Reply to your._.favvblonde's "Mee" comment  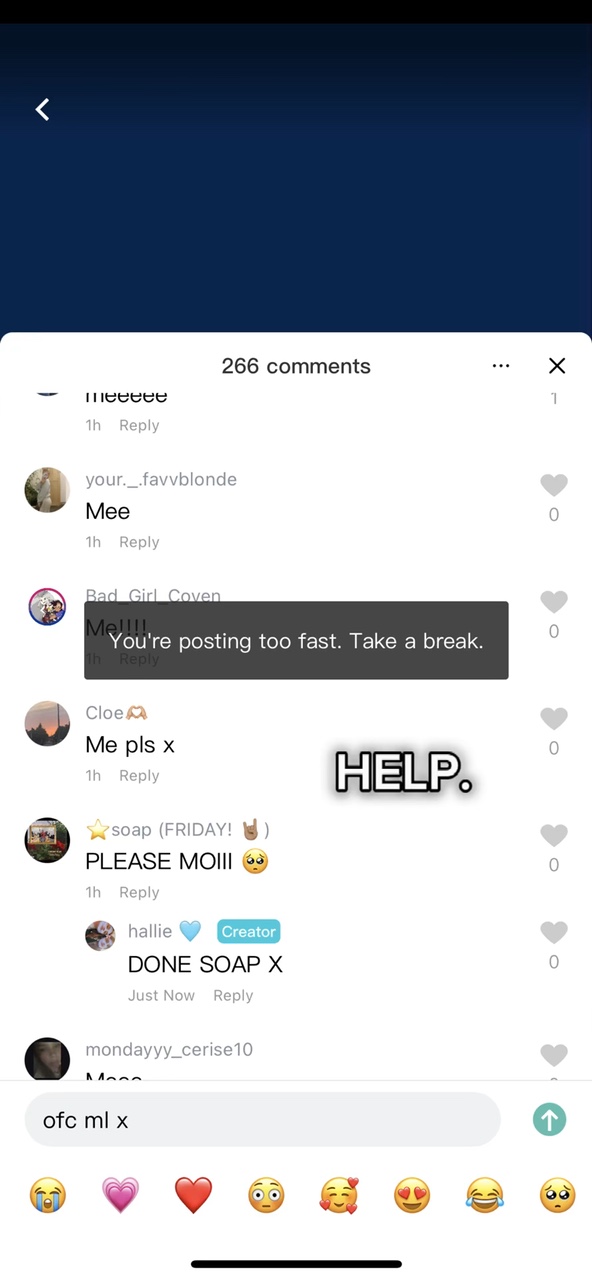(139, 541)
